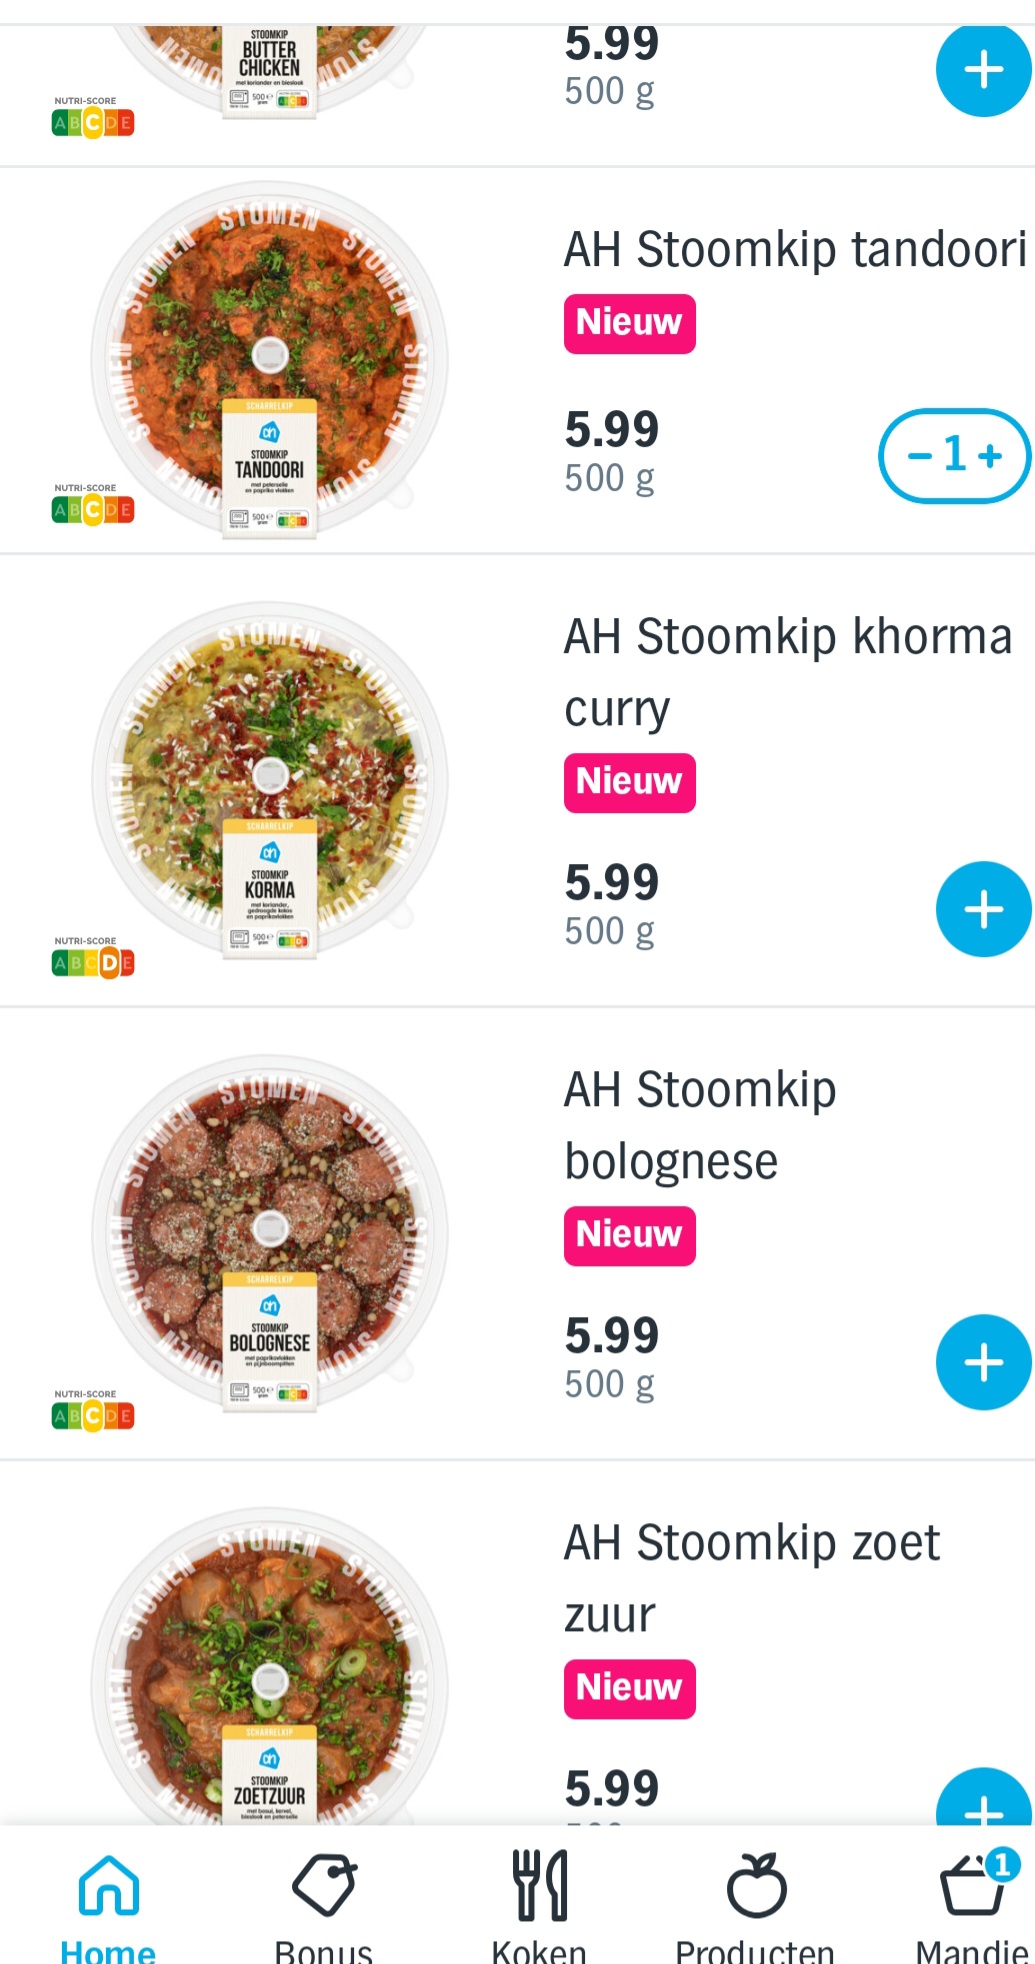Open the AH Stoomkip tandoori title

click(795, 249)
